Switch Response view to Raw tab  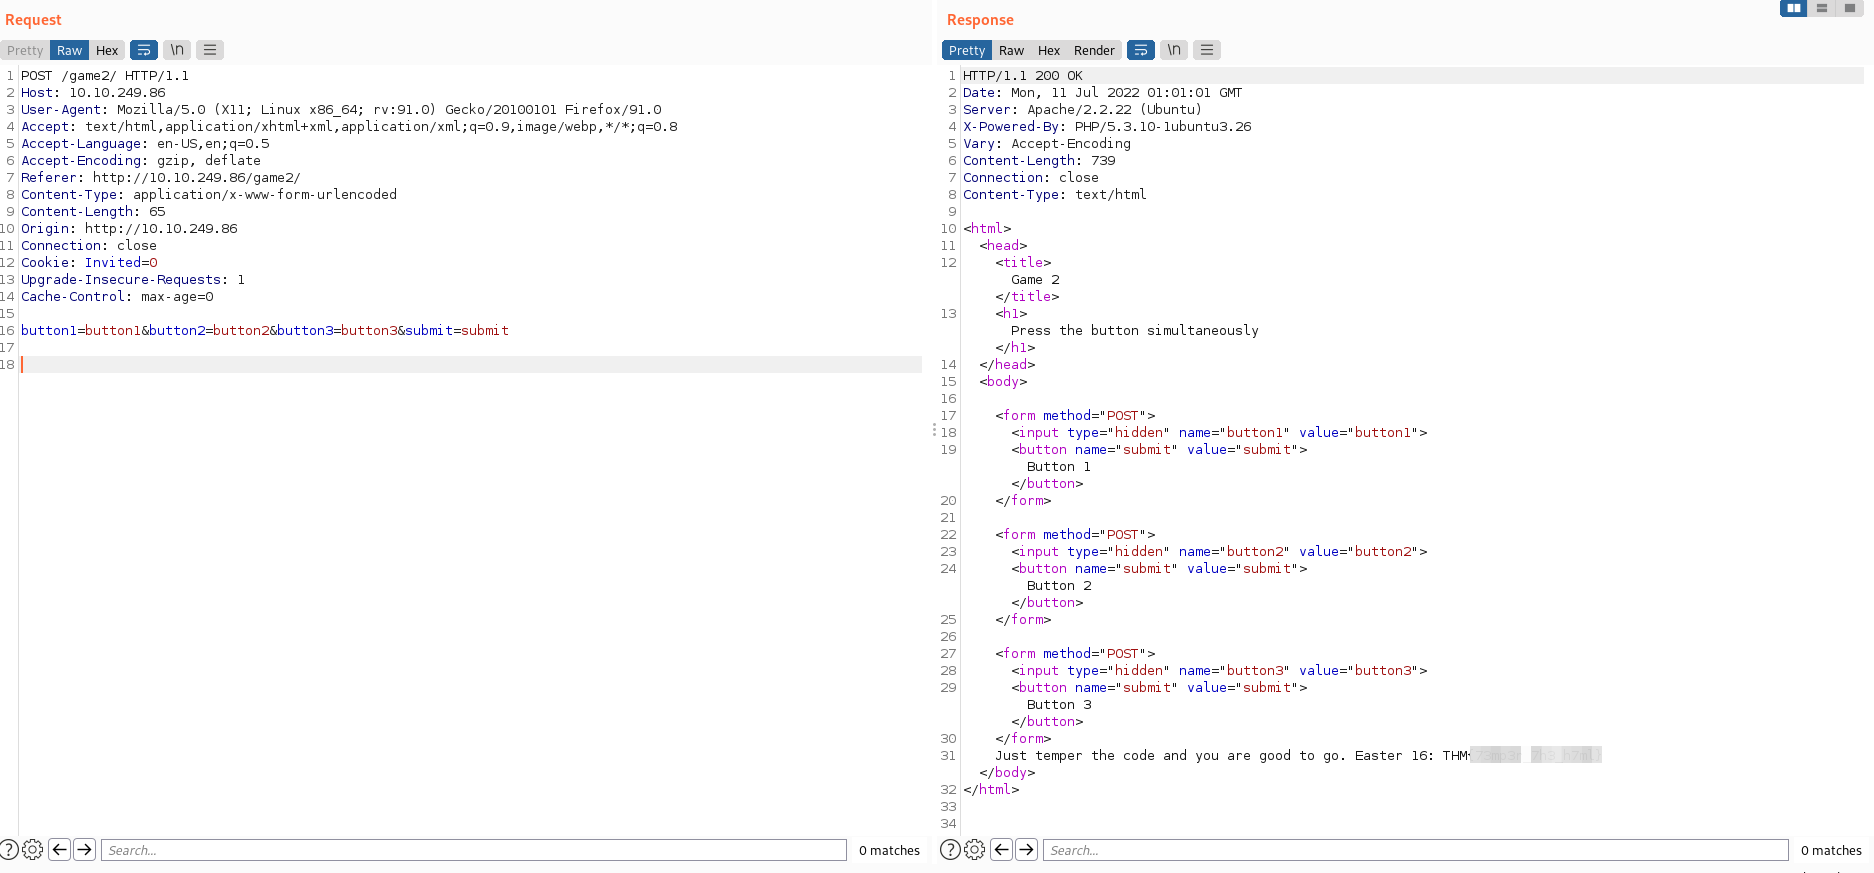pos(1011,50)
